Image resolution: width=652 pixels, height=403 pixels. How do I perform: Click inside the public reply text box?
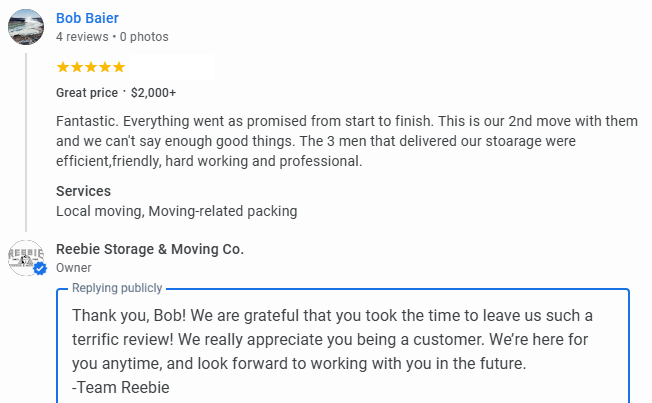pos(343,346)
